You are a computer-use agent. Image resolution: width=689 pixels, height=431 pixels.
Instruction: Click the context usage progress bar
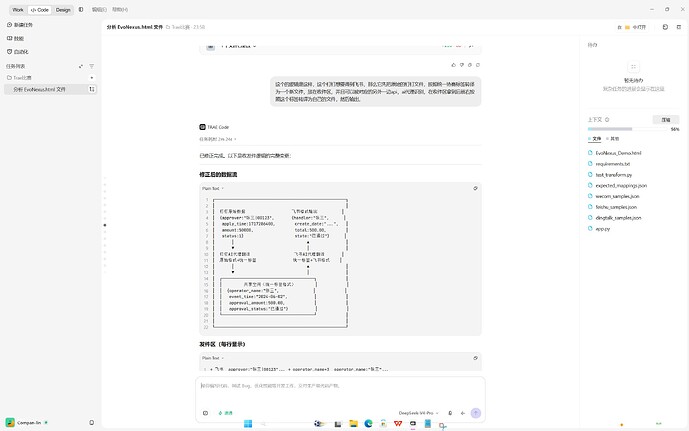click(627, 129)
